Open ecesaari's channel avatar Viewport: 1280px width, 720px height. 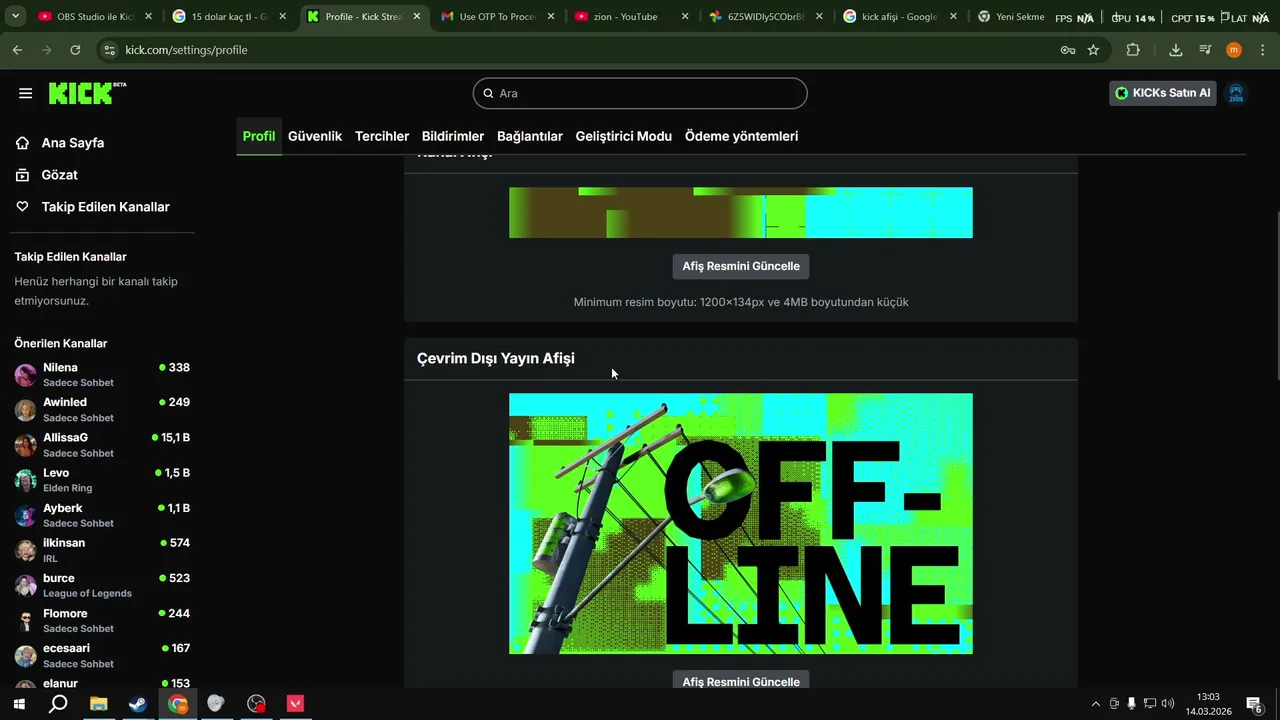(26, 656)
